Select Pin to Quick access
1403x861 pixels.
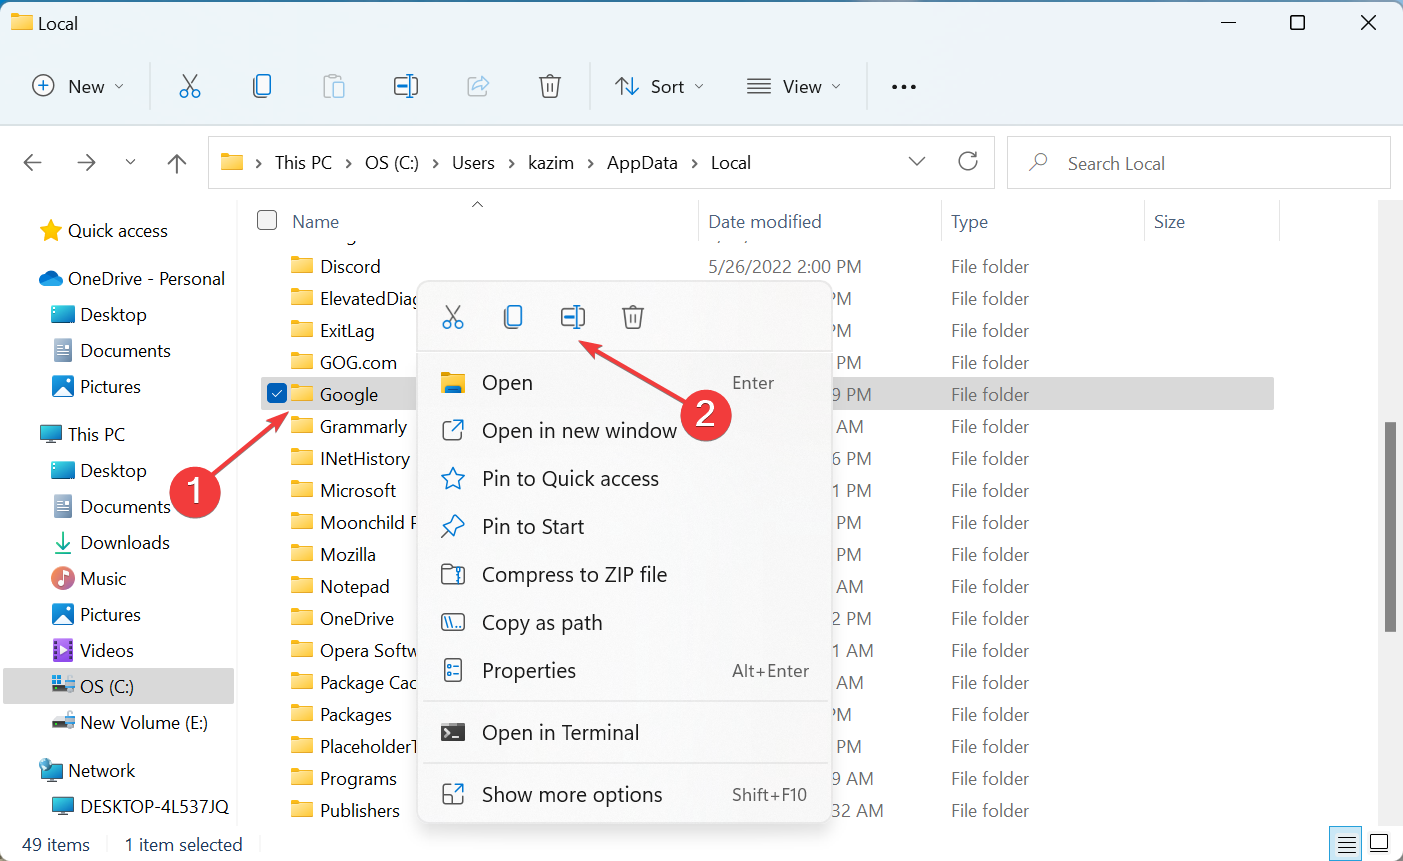[x=626, y=479]
